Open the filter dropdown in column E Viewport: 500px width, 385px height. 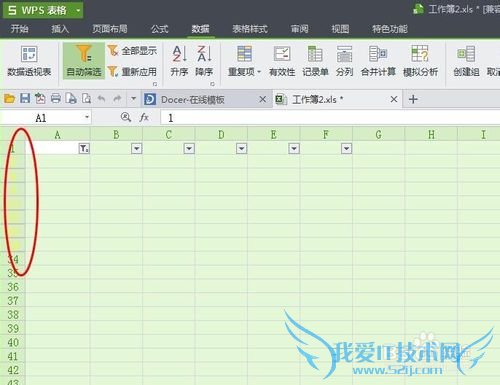point(294,148)
